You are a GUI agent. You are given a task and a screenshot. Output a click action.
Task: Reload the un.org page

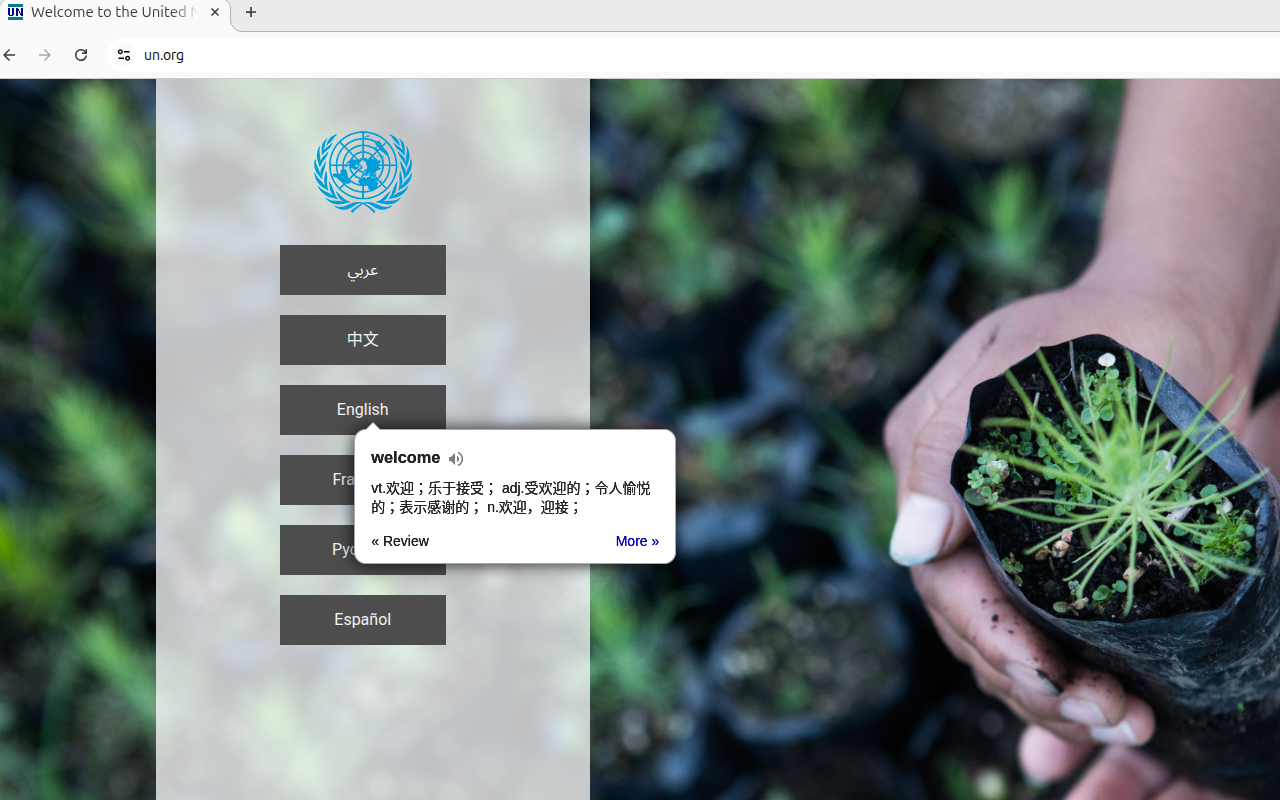81,55
